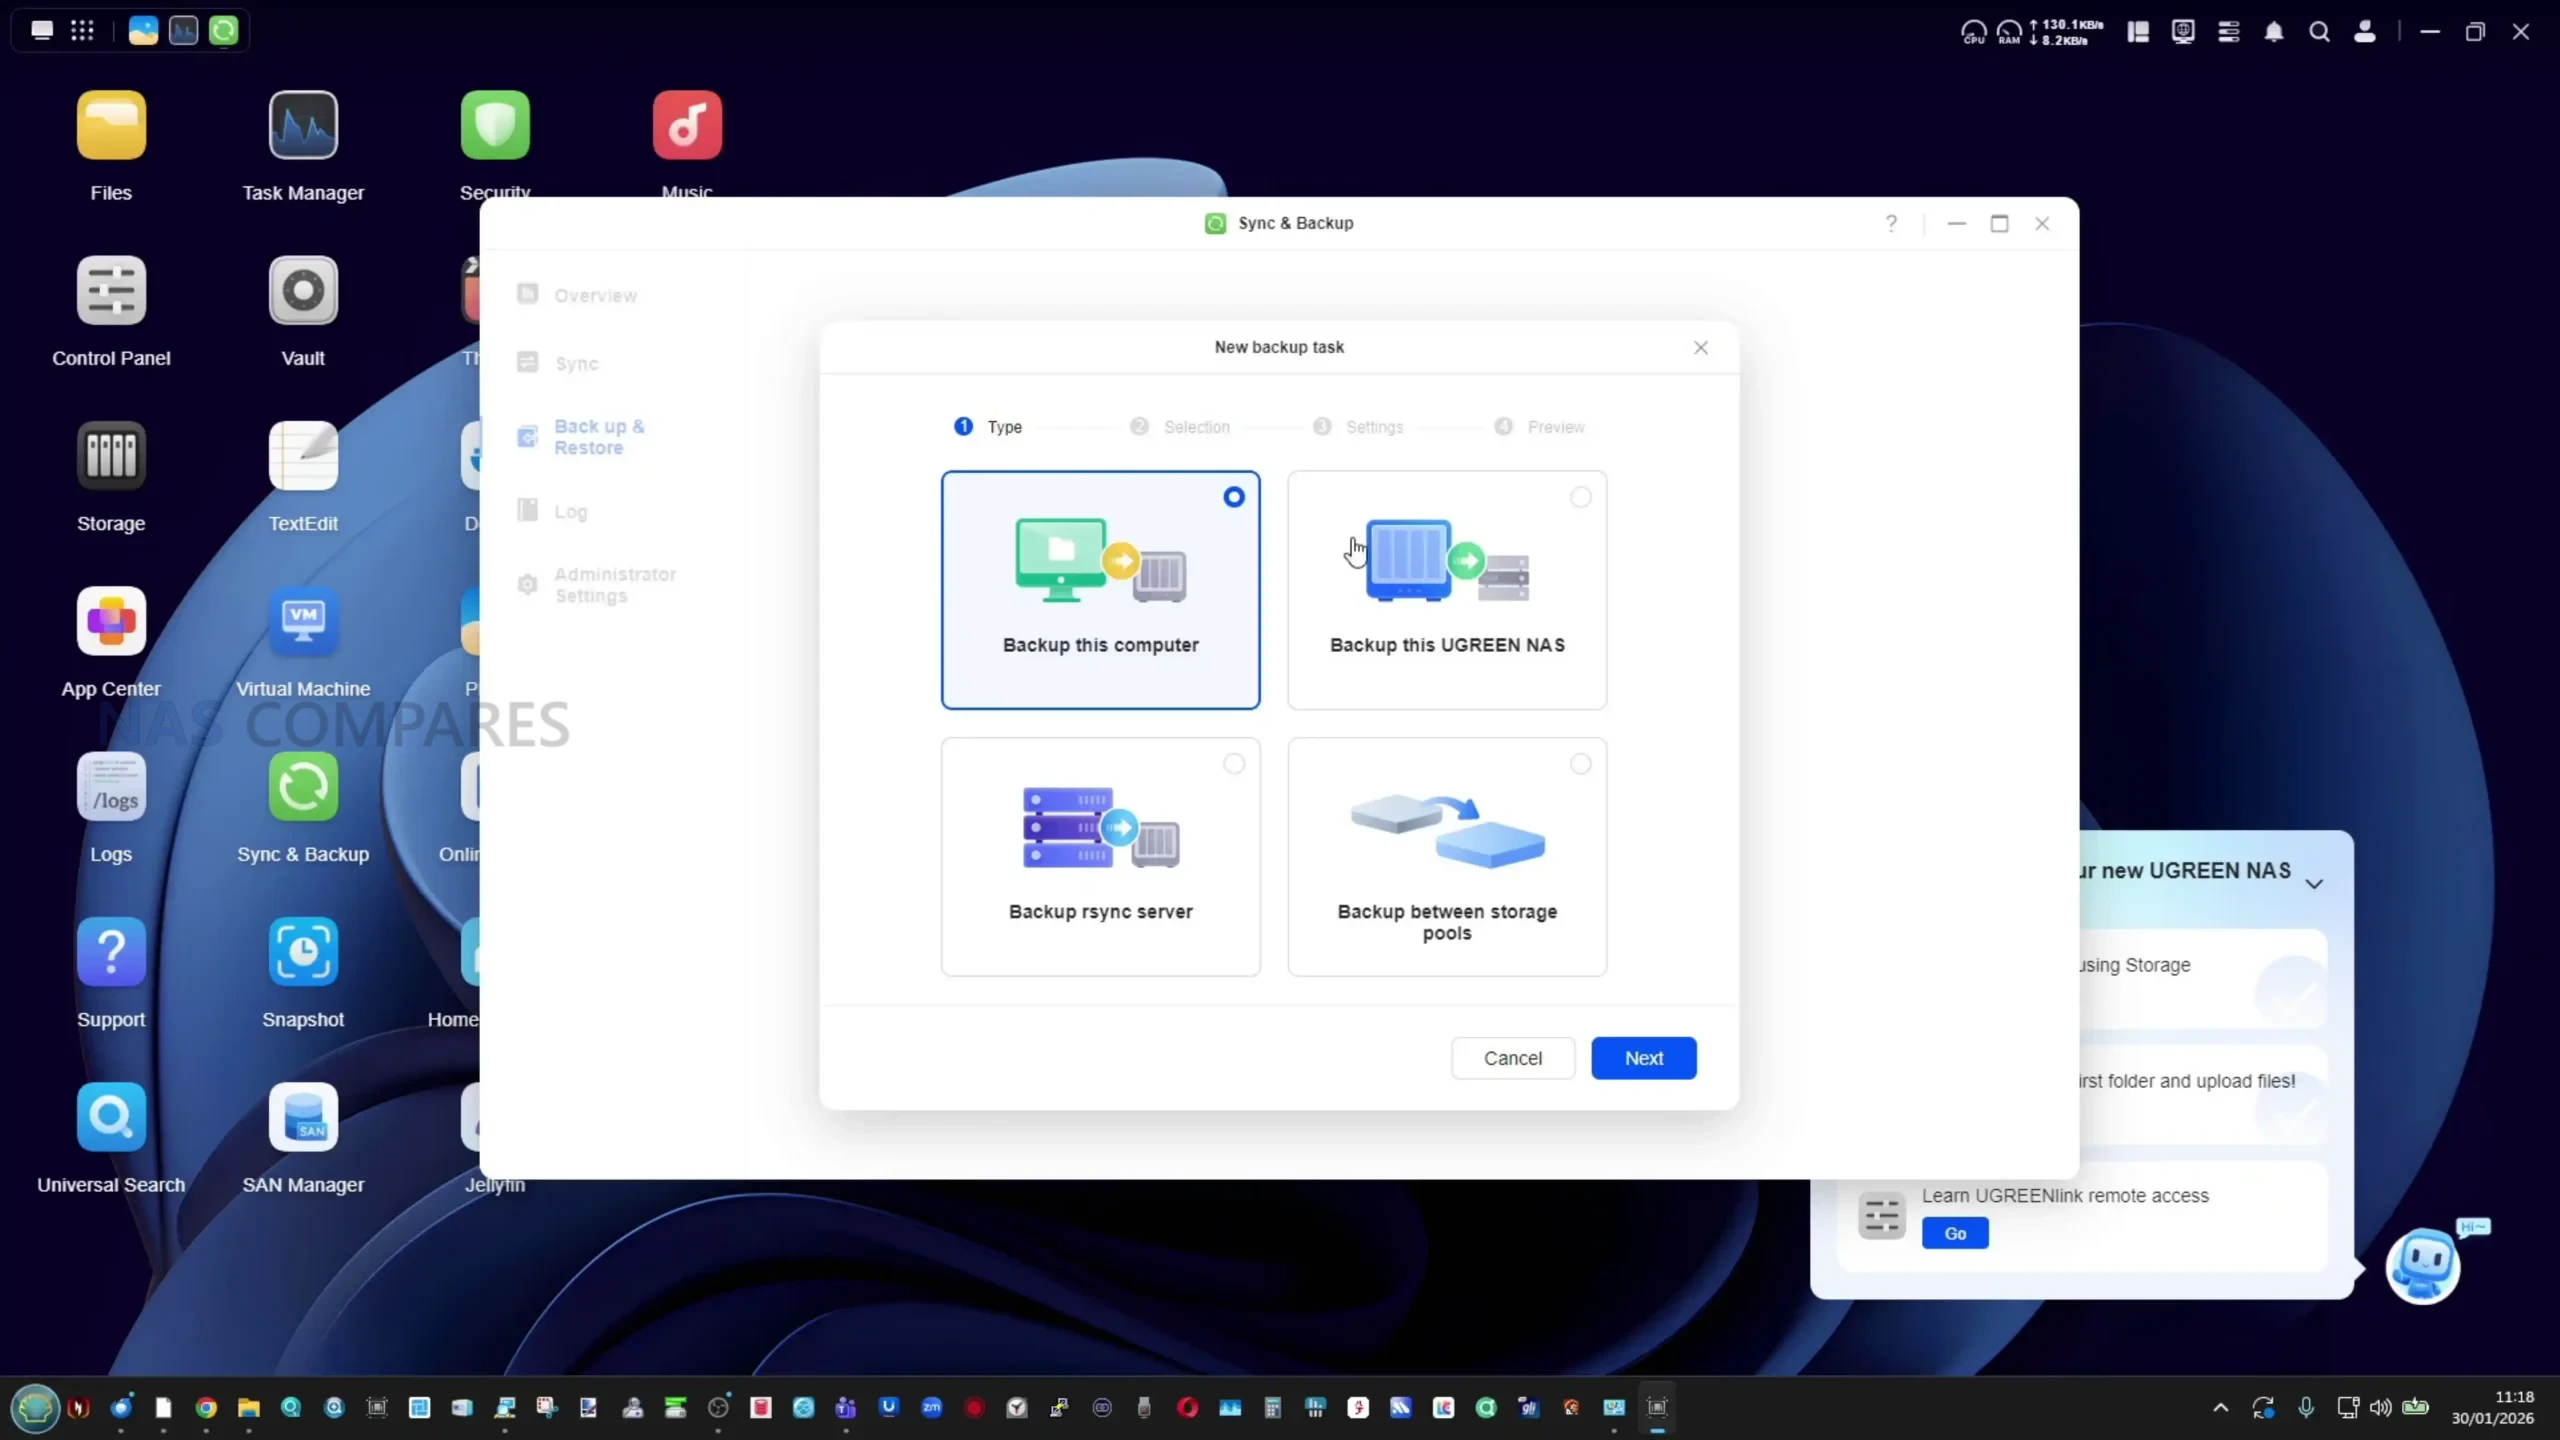Select the Backup this UGREEN NAS radio
The image size is (2560, 1440).
pos(1580,497)
